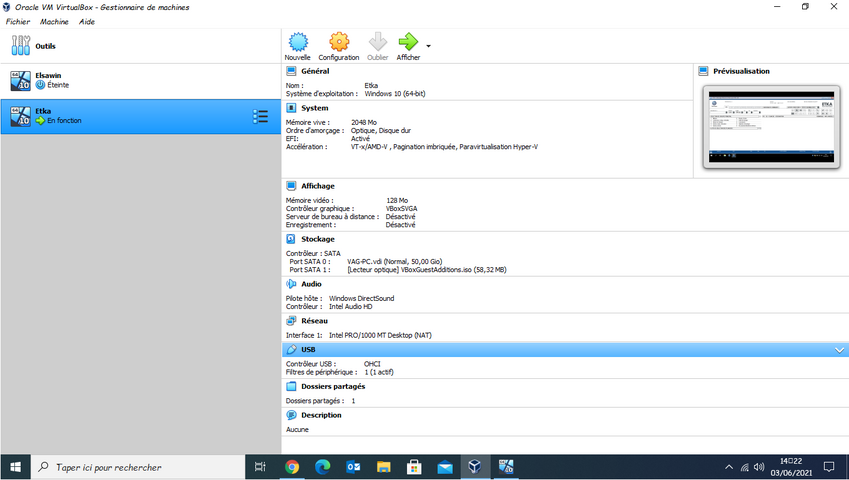Click the Windows Start button

[x=16, y=467]
